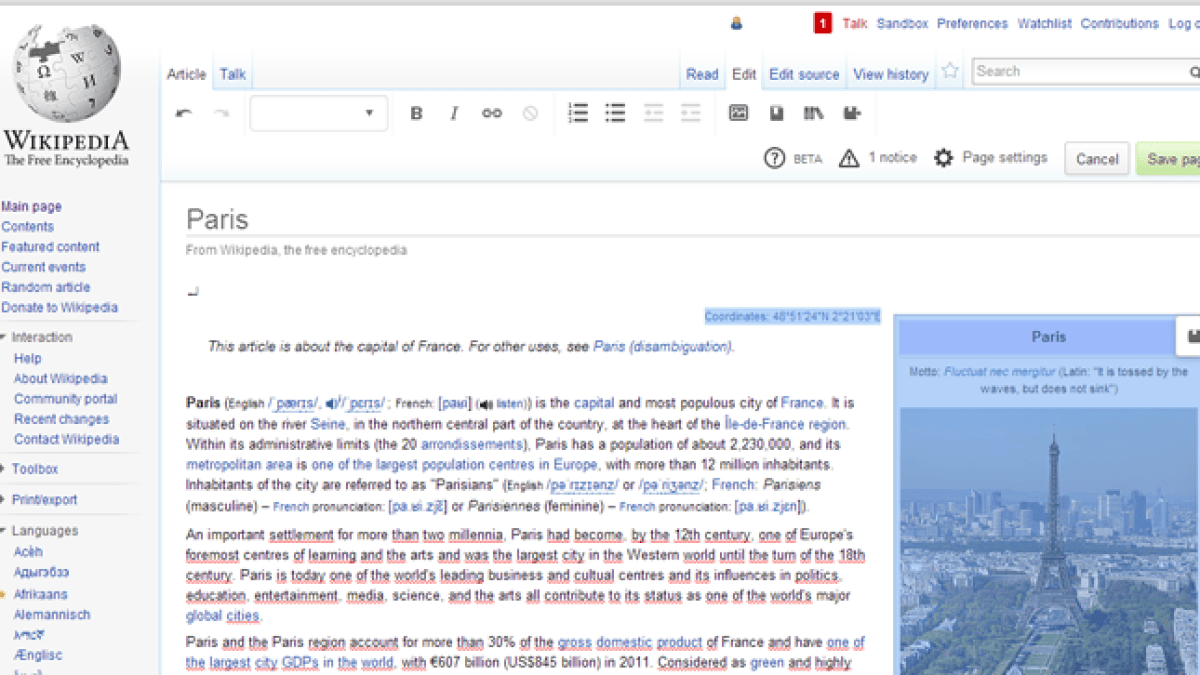Switch to the Article tab
Screen dimensions: 1200x675
(186, 74)
